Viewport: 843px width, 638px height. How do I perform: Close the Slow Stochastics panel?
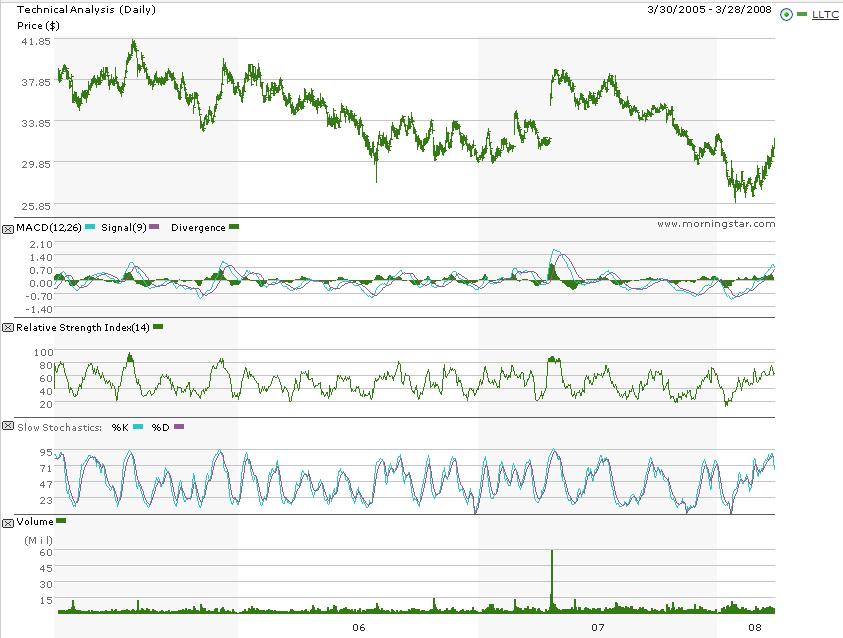8,426
